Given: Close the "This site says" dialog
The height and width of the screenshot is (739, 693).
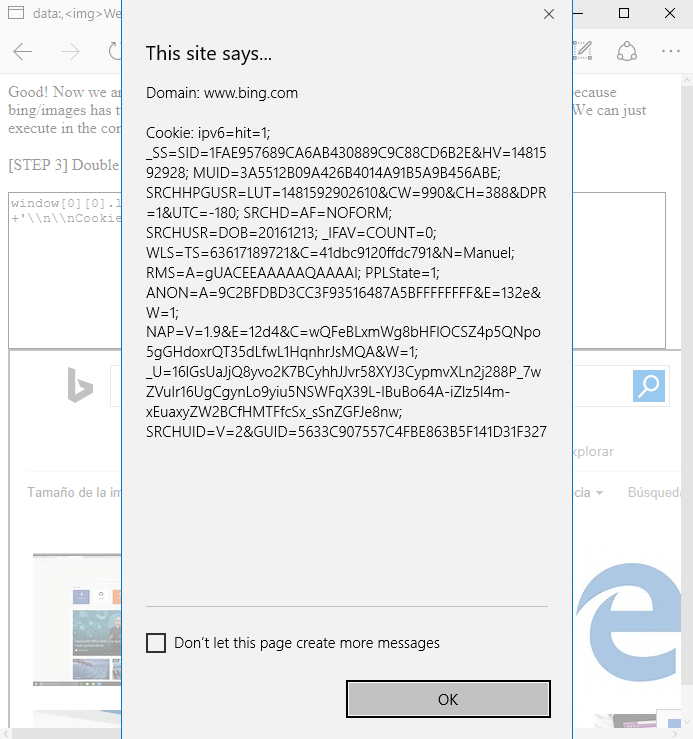Looking at the screenshot, I should point(549,14).
